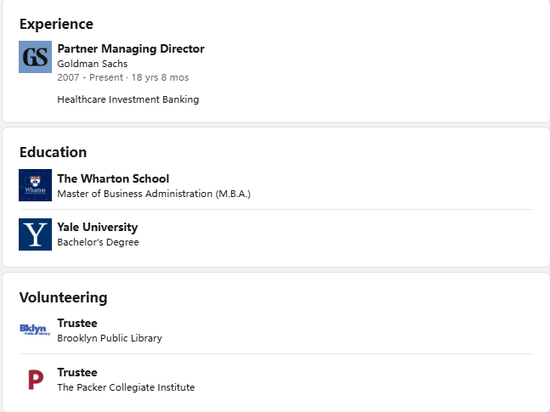Open Brooklyn Public Library organization link
The image size is (550, 412).
110,338
